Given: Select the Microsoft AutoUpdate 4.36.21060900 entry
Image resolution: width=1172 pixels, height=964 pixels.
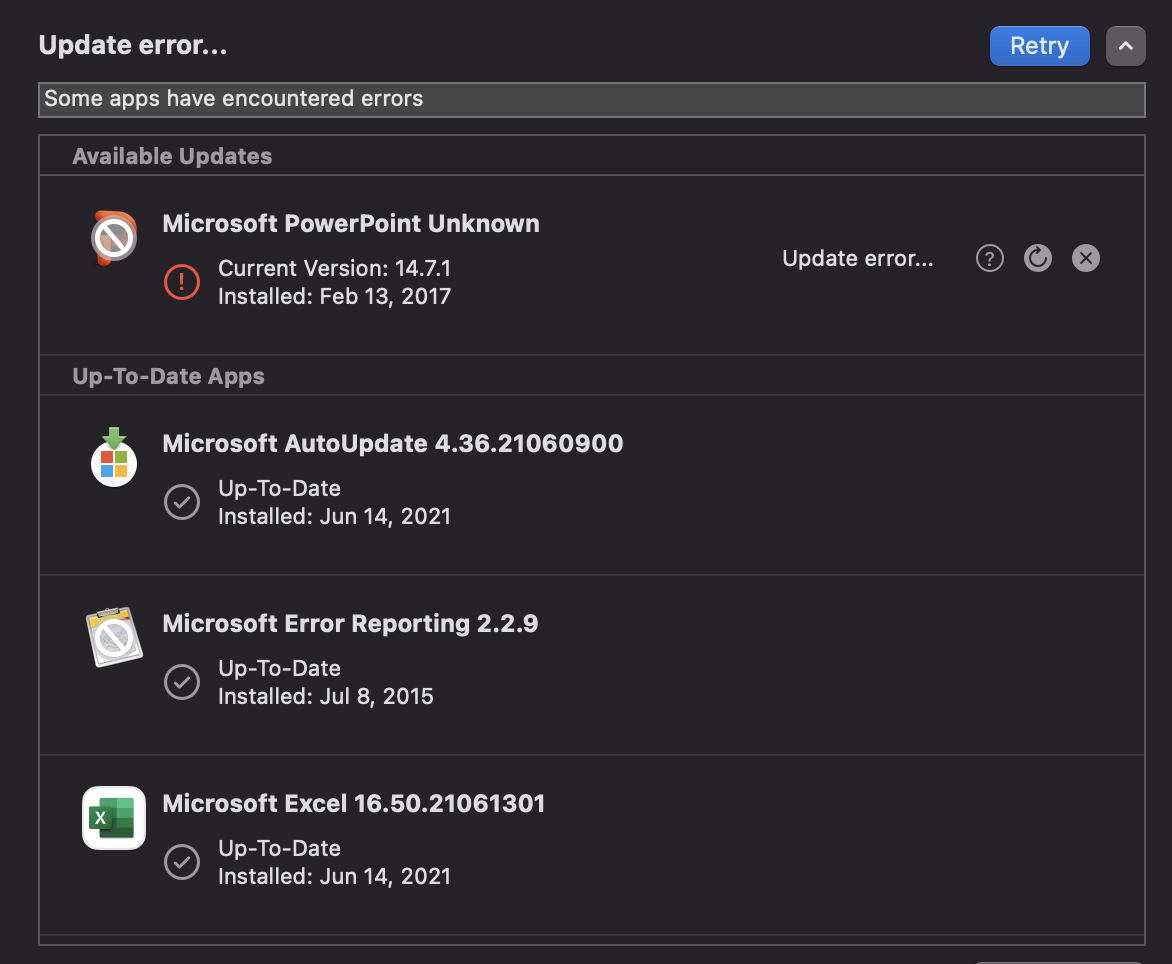Looking at the screenshot, I should pos(393,443).
